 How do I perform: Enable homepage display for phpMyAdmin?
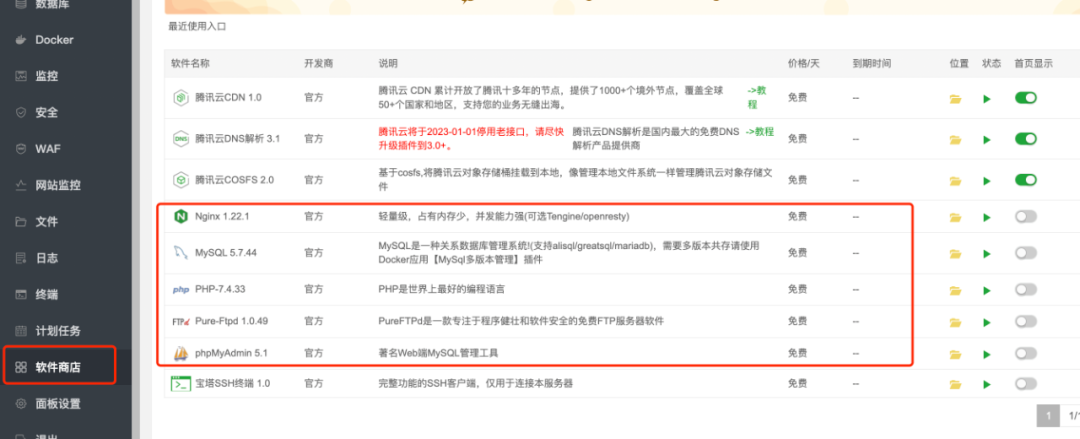[x=1026, y=354]
